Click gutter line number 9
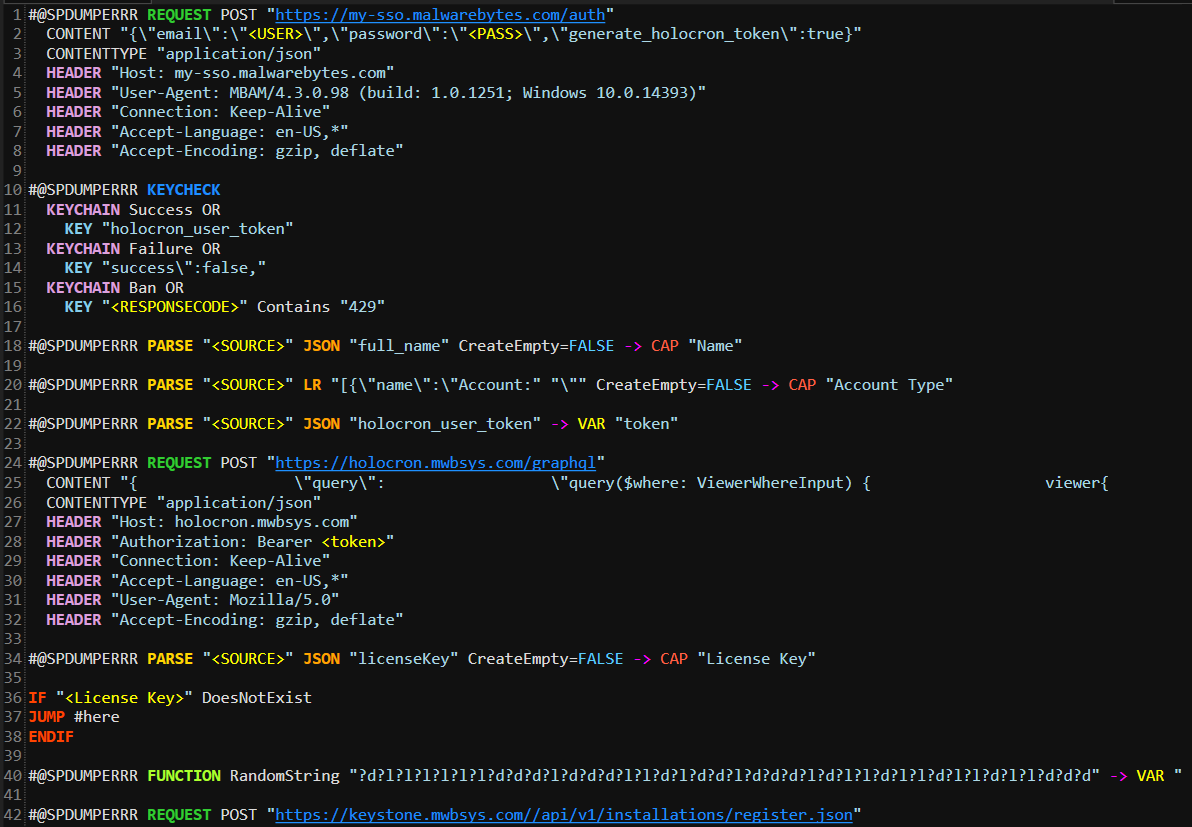1192x827 pixels. pyautogui.click(x=17, y=170)
